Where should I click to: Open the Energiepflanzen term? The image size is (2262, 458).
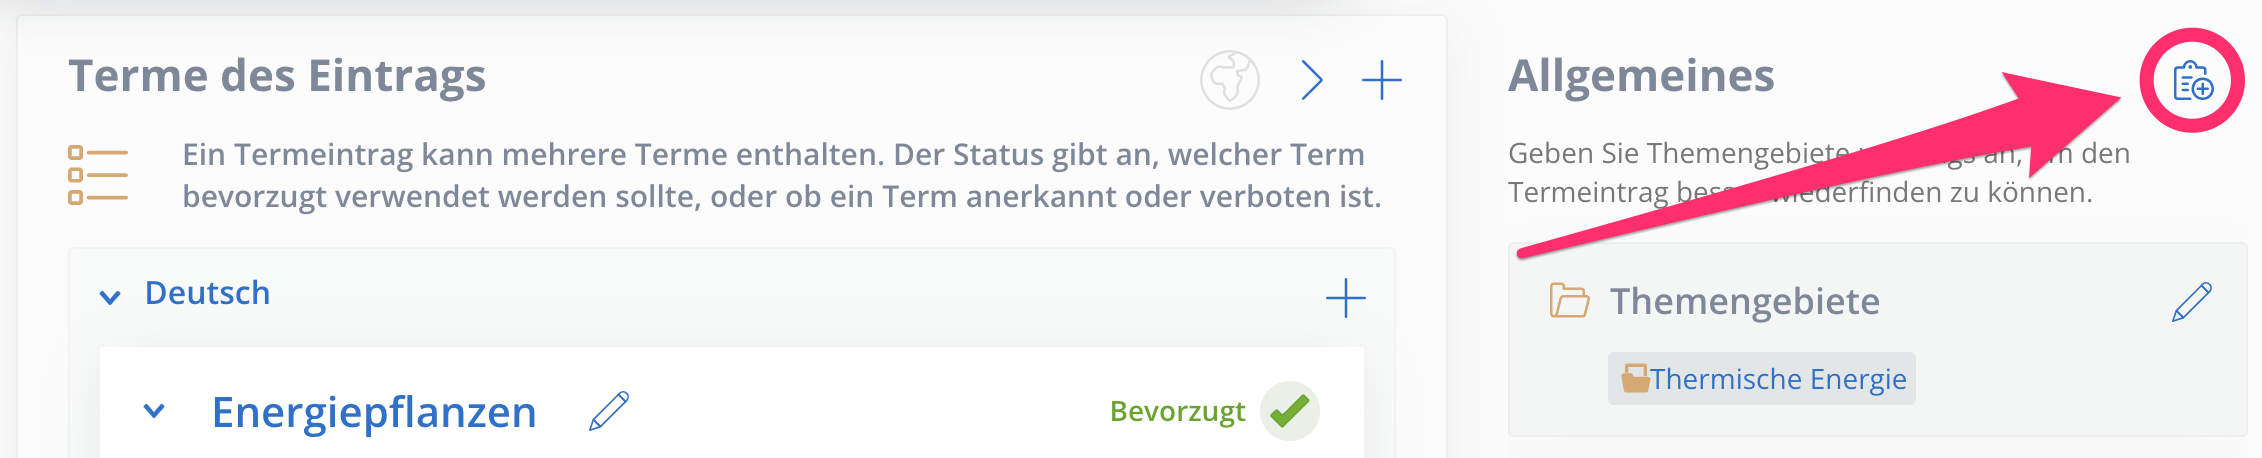(374, 412)
